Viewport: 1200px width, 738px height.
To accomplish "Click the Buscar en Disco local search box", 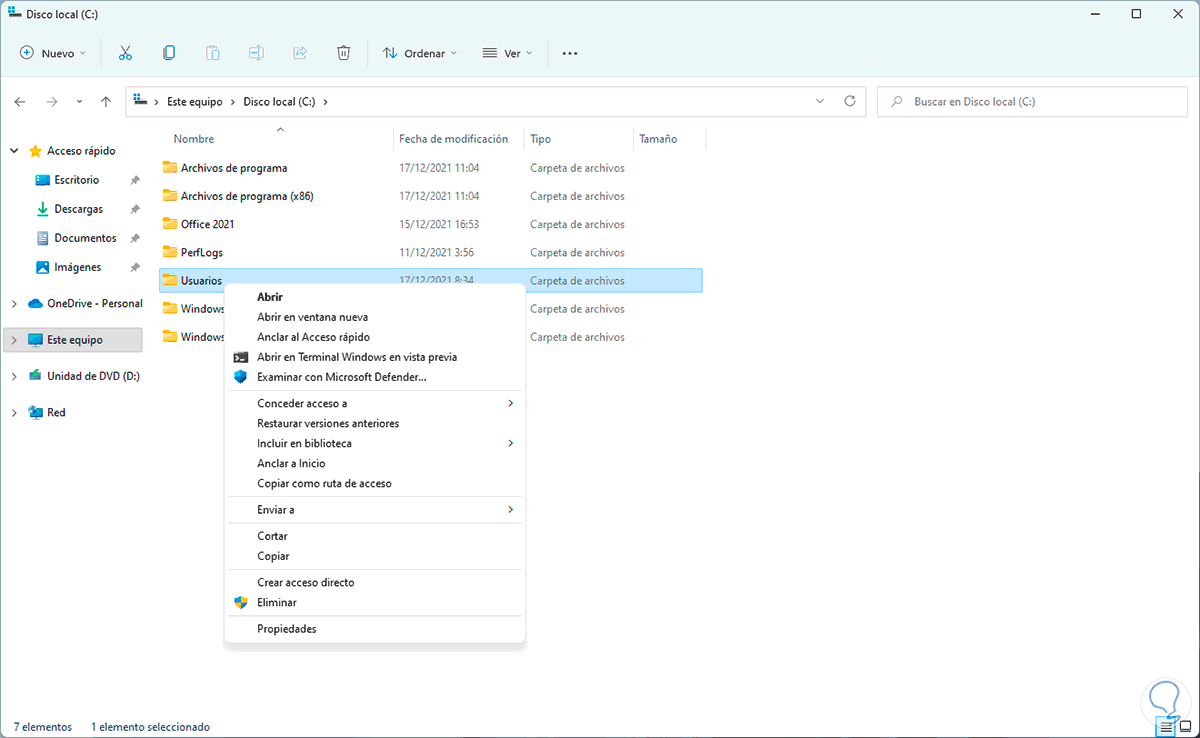I will click(1030, 101).
